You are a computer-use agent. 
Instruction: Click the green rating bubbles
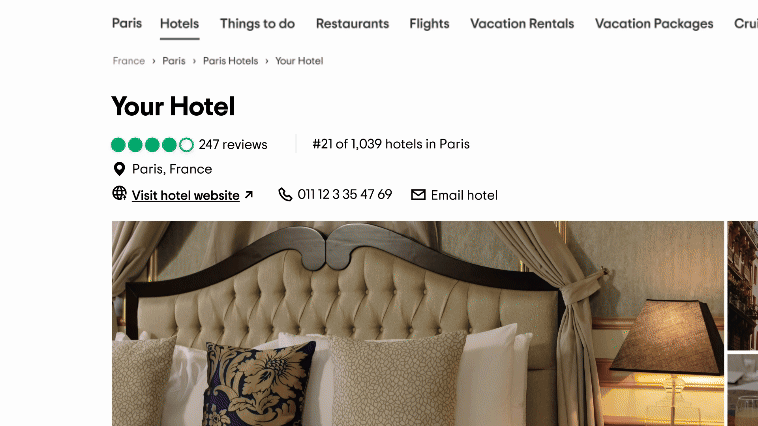pyautogui.click(x=152, y=145)
